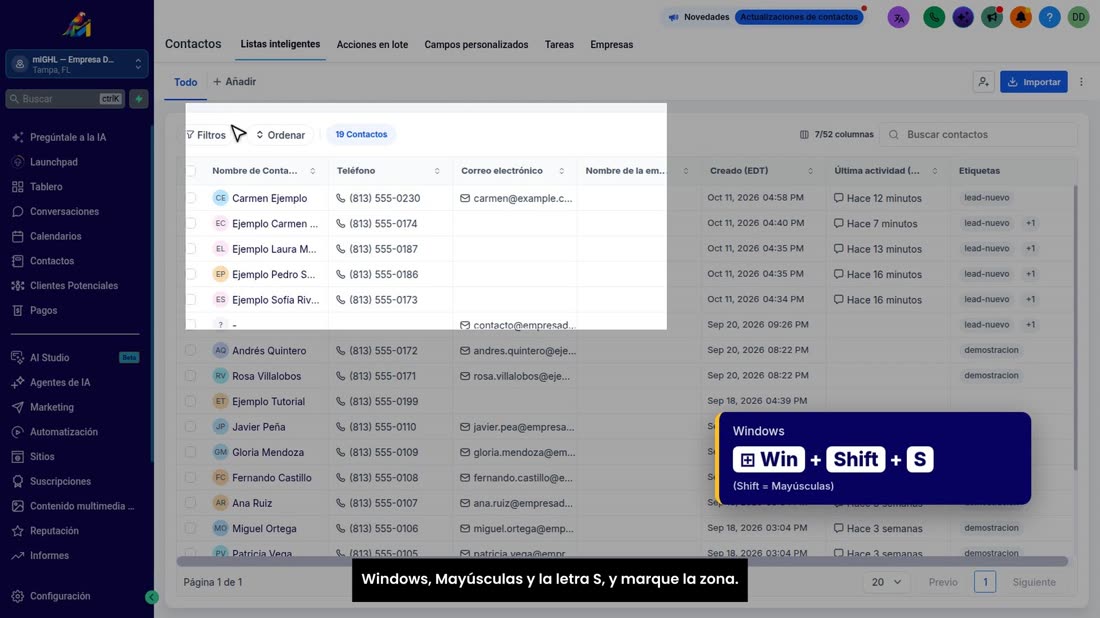1100x618 pixels.
Task: Click the vertical table scrollbar
Action: click(x=1075, y=328)
